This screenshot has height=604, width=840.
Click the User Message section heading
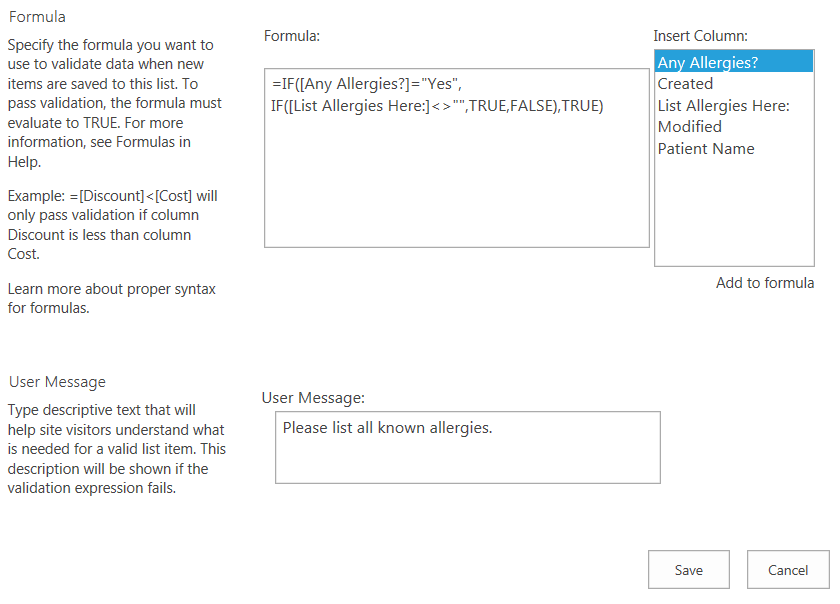point(57,382)
